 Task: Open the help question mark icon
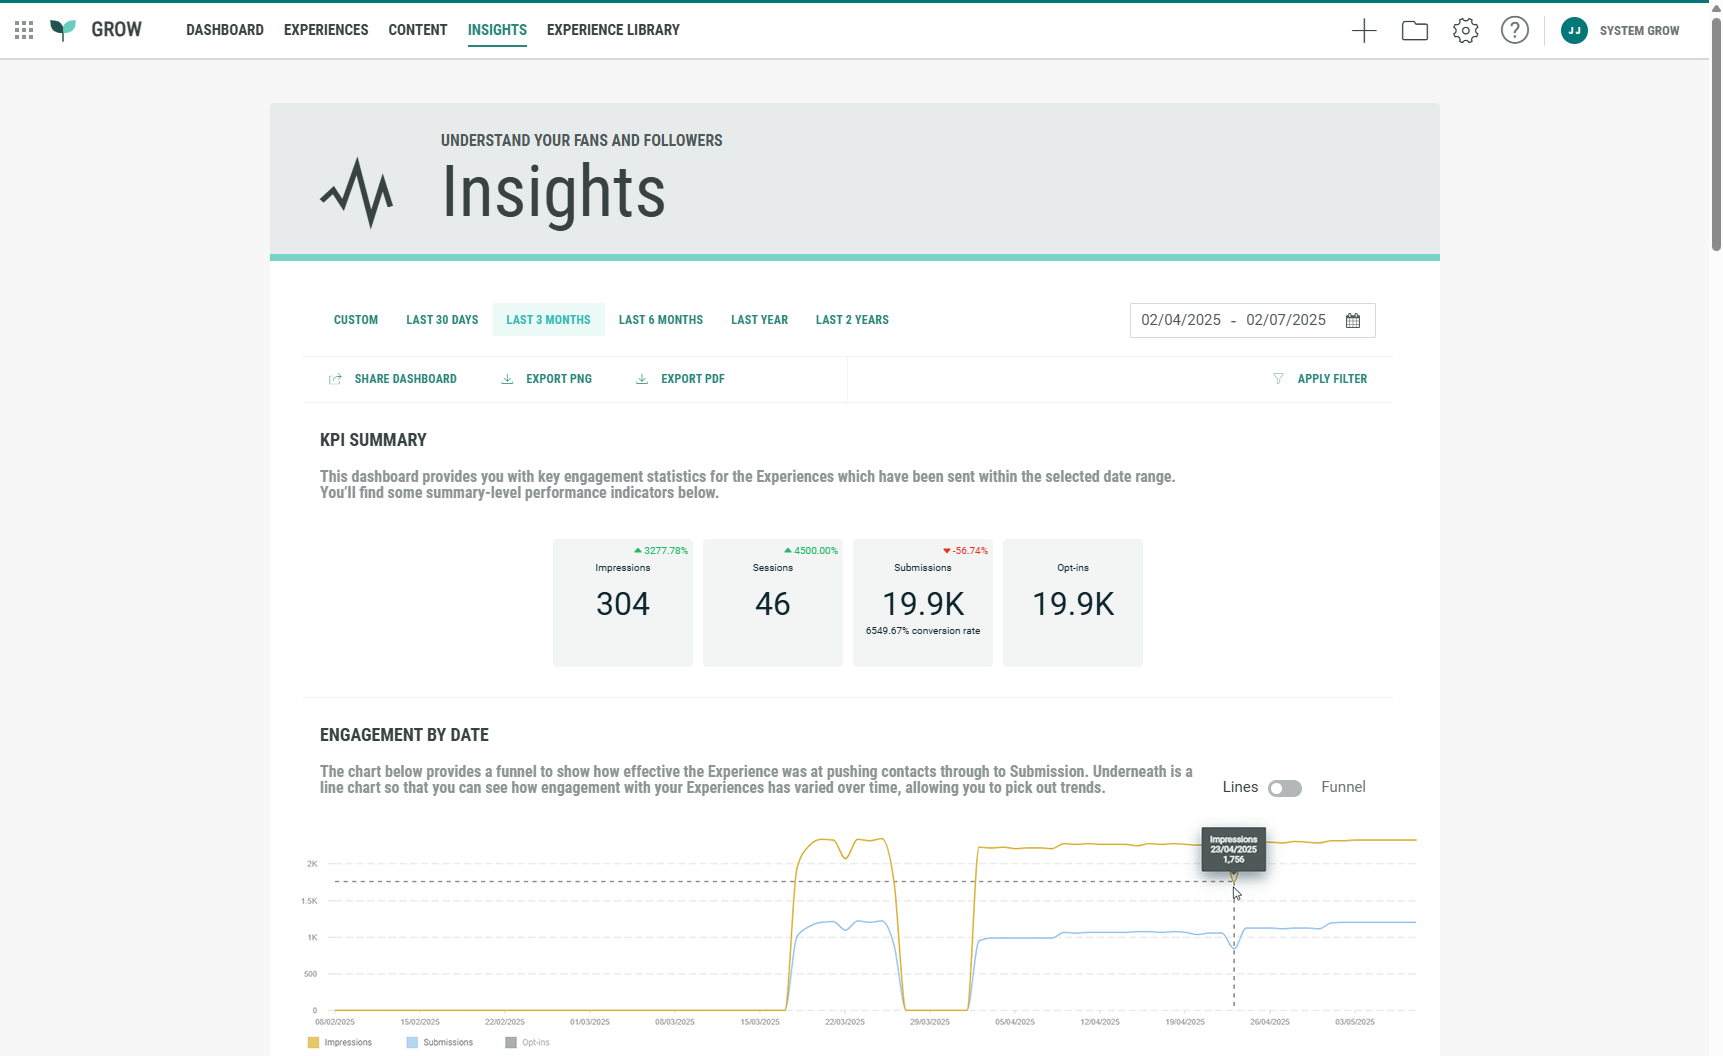pos(1514,31)
